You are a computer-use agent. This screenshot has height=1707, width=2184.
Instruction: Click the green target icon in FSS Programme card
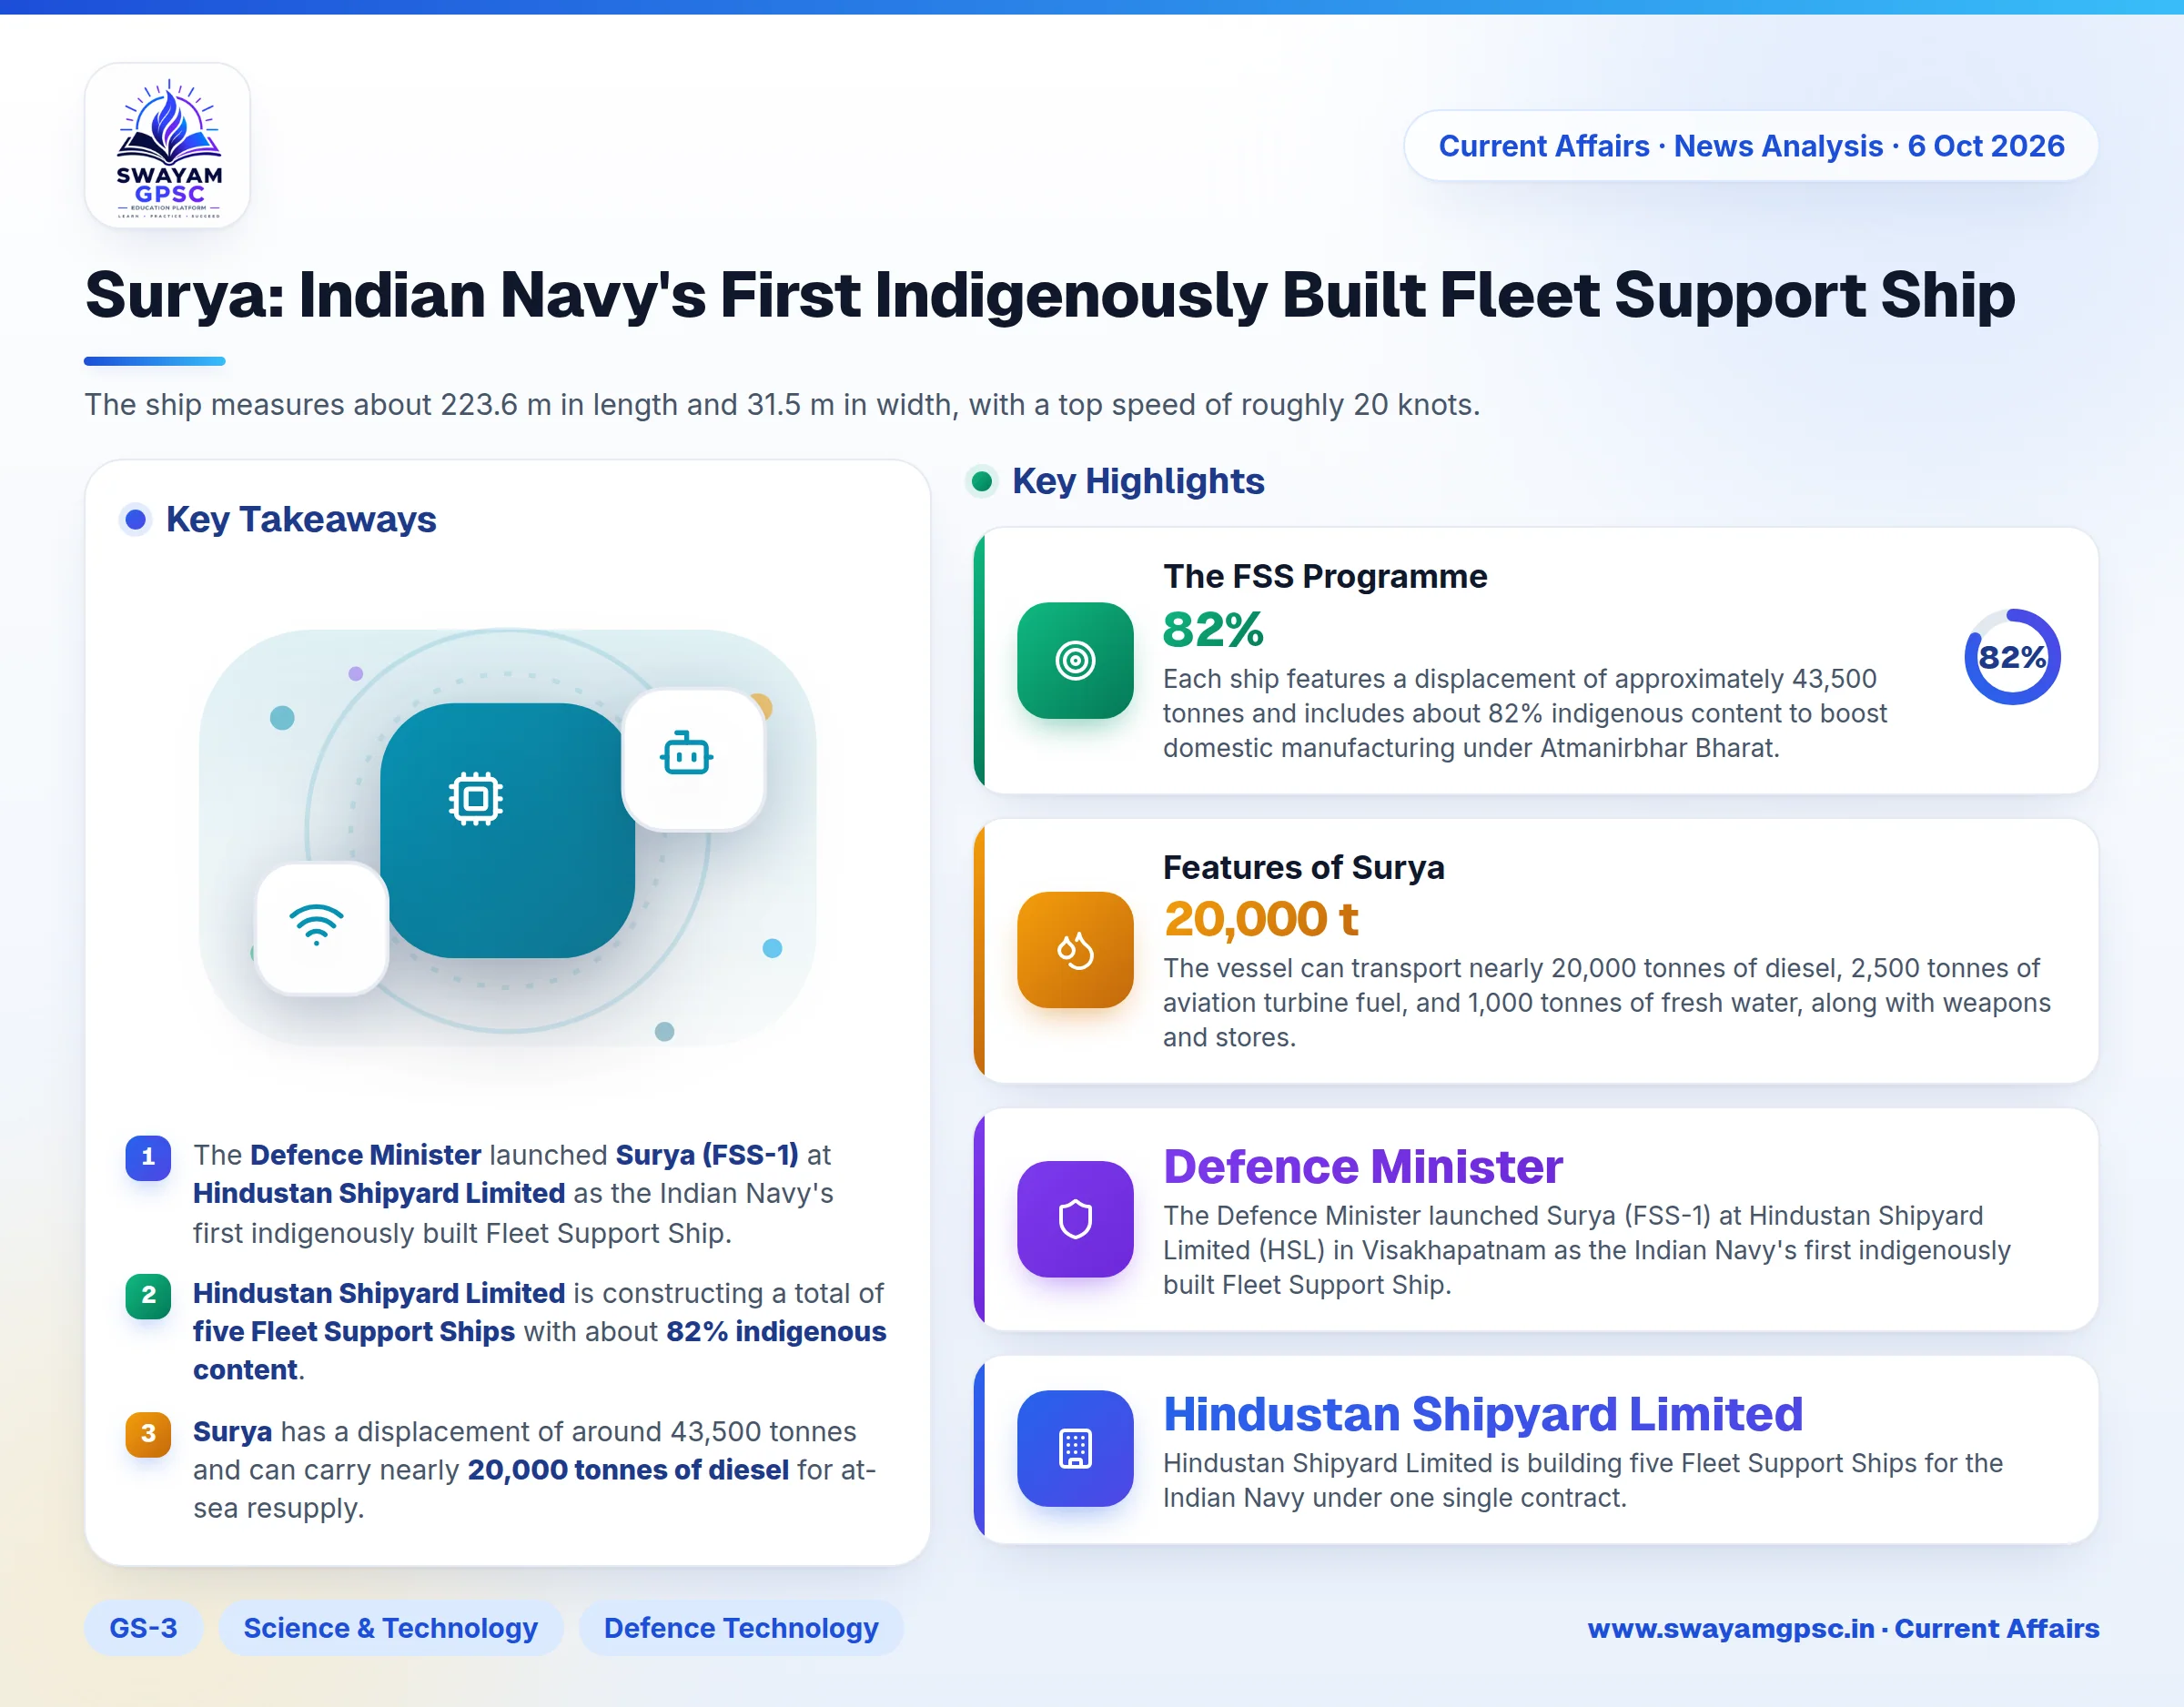1075,660
